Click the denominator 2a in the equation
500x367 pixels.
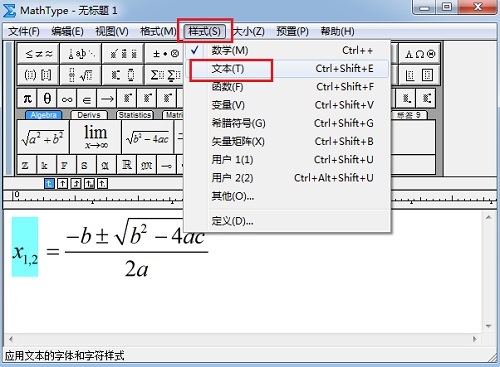137,269
